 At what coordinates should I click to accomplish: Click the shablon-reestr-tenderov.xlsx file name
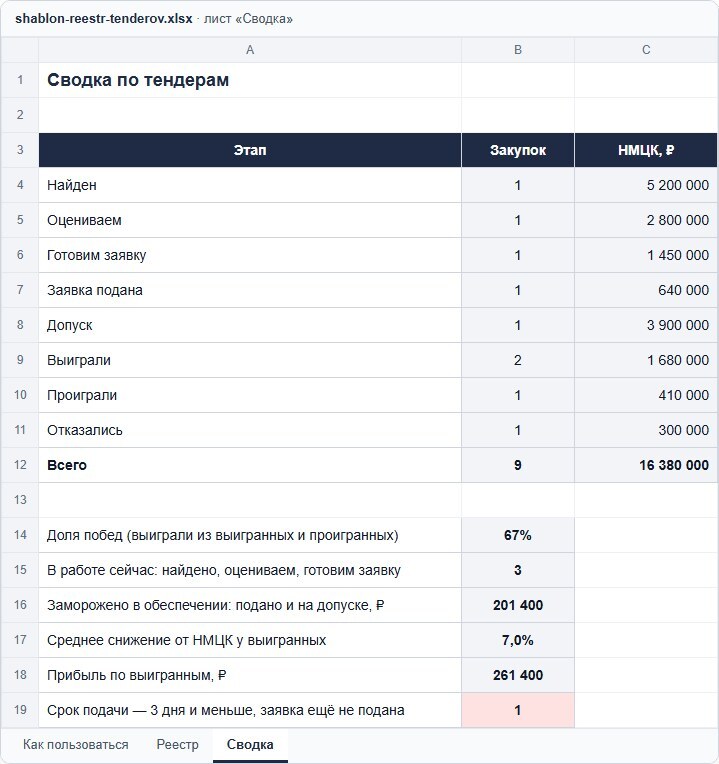click(104, 19)
